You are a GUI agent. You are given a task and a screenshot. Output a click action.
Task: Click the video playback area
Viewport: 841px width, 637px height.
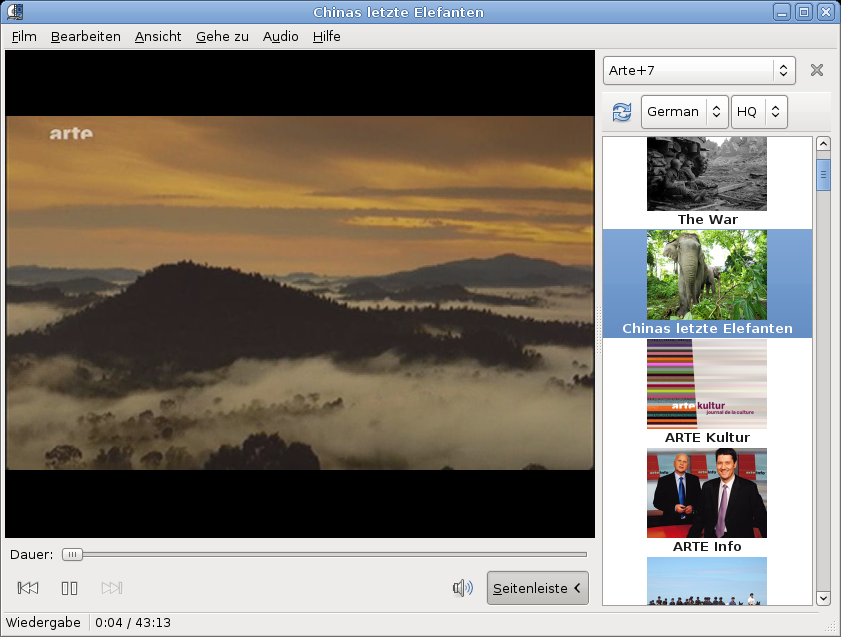click(300, 294)
